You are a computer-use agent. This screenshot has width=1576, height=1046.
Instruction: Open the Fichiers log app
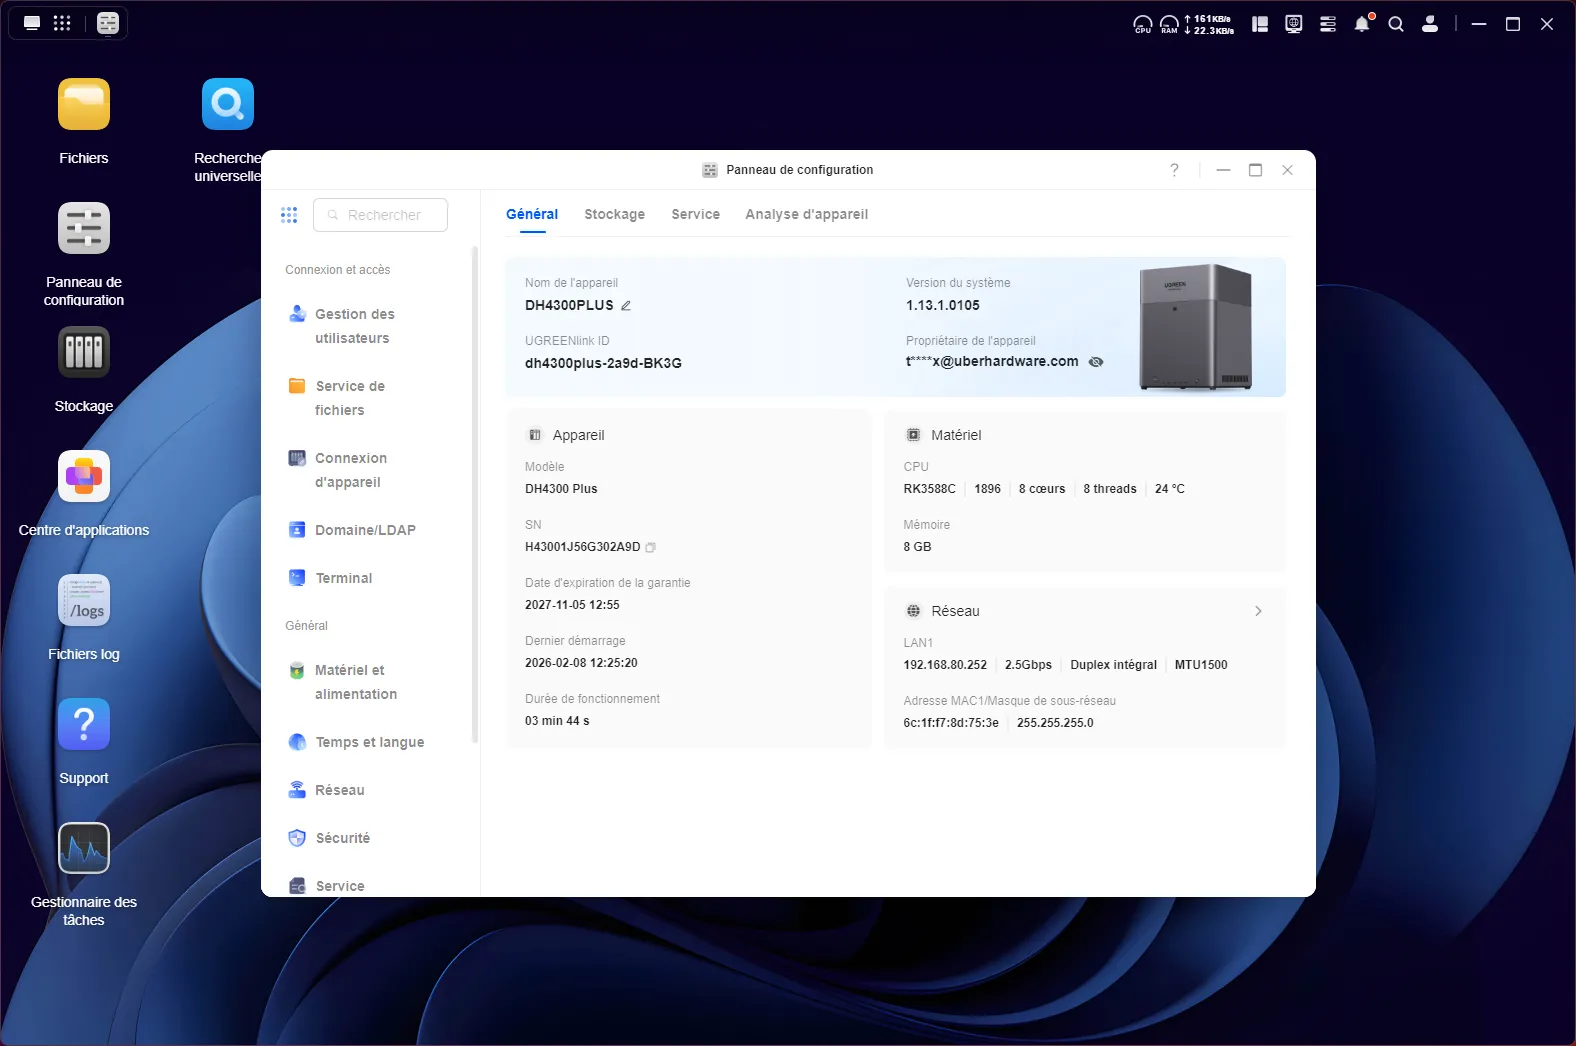[84, 601]
